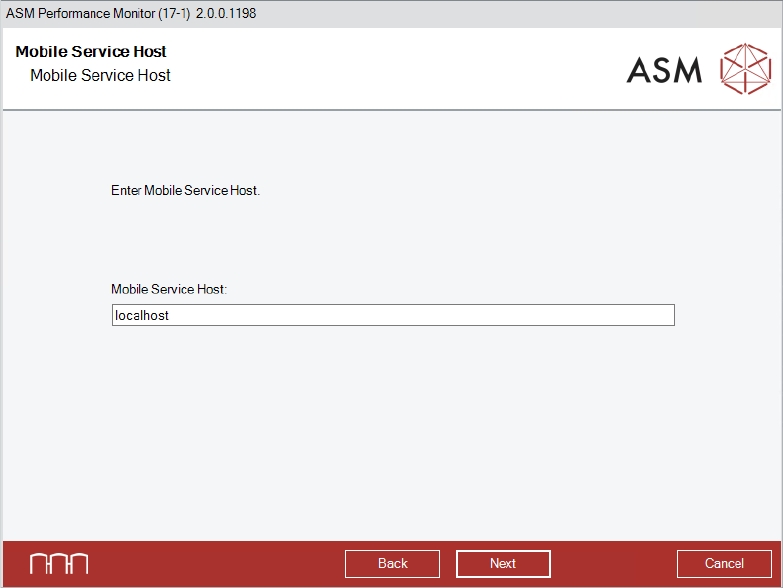Click the ASM logo icon
The height and width of the screenshot is (588, 783).
click(x=746, y=69)
